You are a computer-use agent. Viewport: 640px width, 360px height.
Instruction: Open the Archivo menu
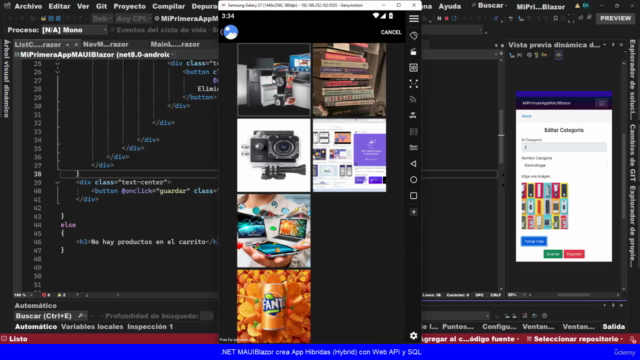28,6
